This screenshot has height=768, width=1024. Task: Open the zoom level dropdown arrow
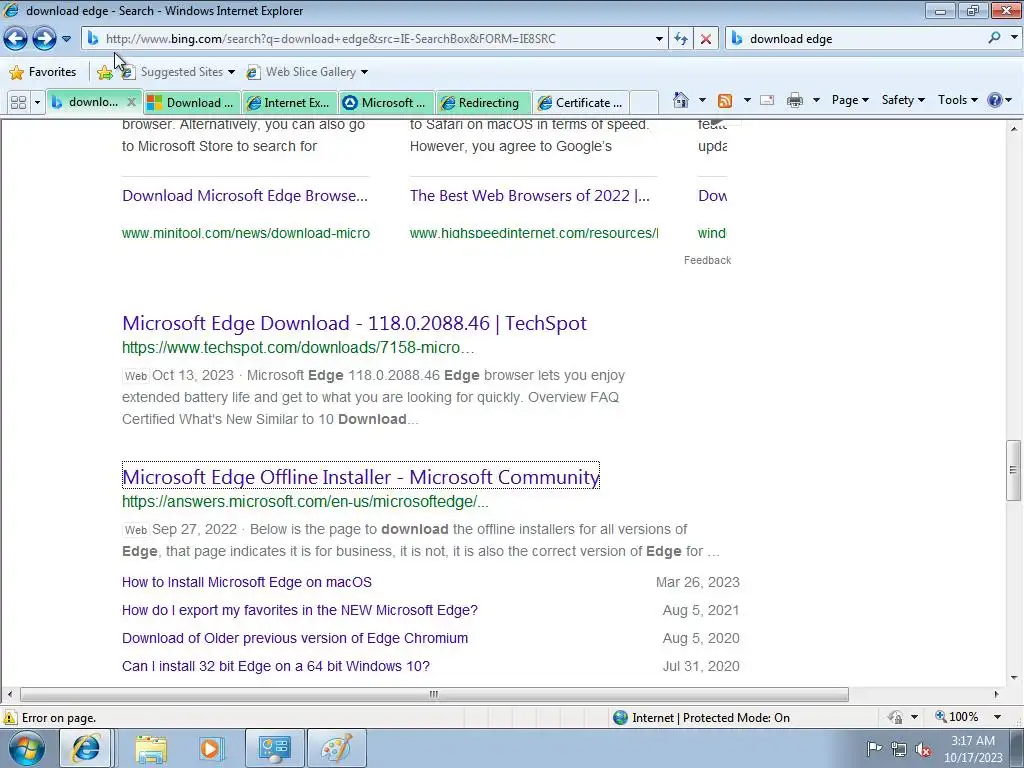pyautogui.click(x=997, y=717)
